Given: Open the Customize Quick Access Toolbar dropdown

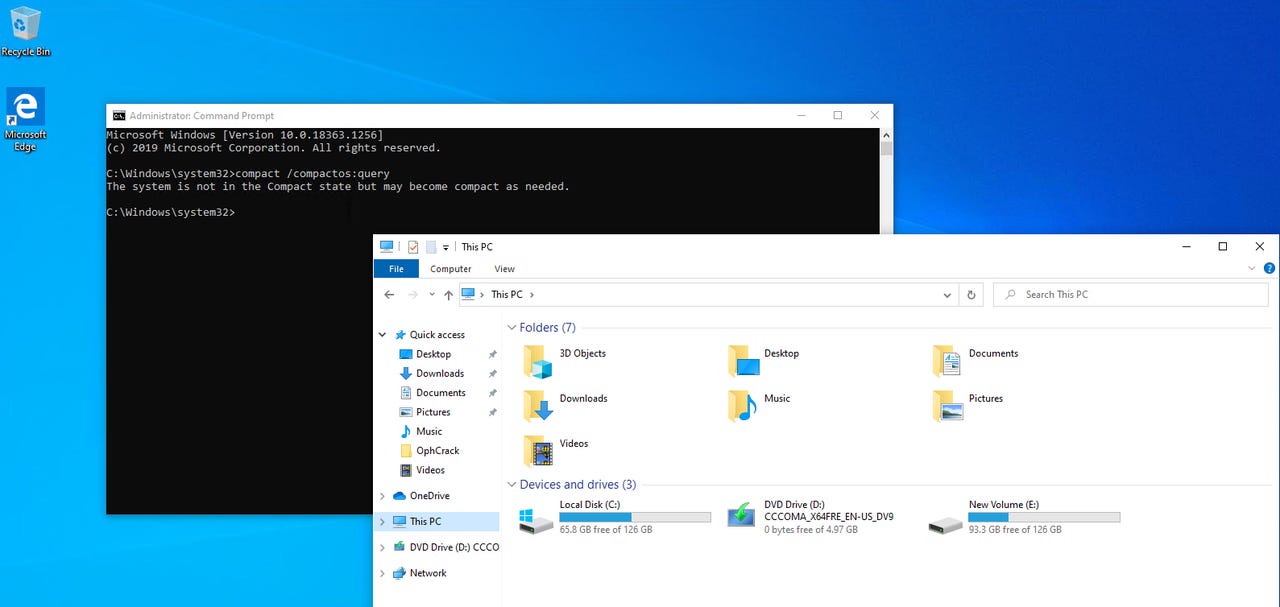Looking at the screenshot, I should click(x=446, y=246).
